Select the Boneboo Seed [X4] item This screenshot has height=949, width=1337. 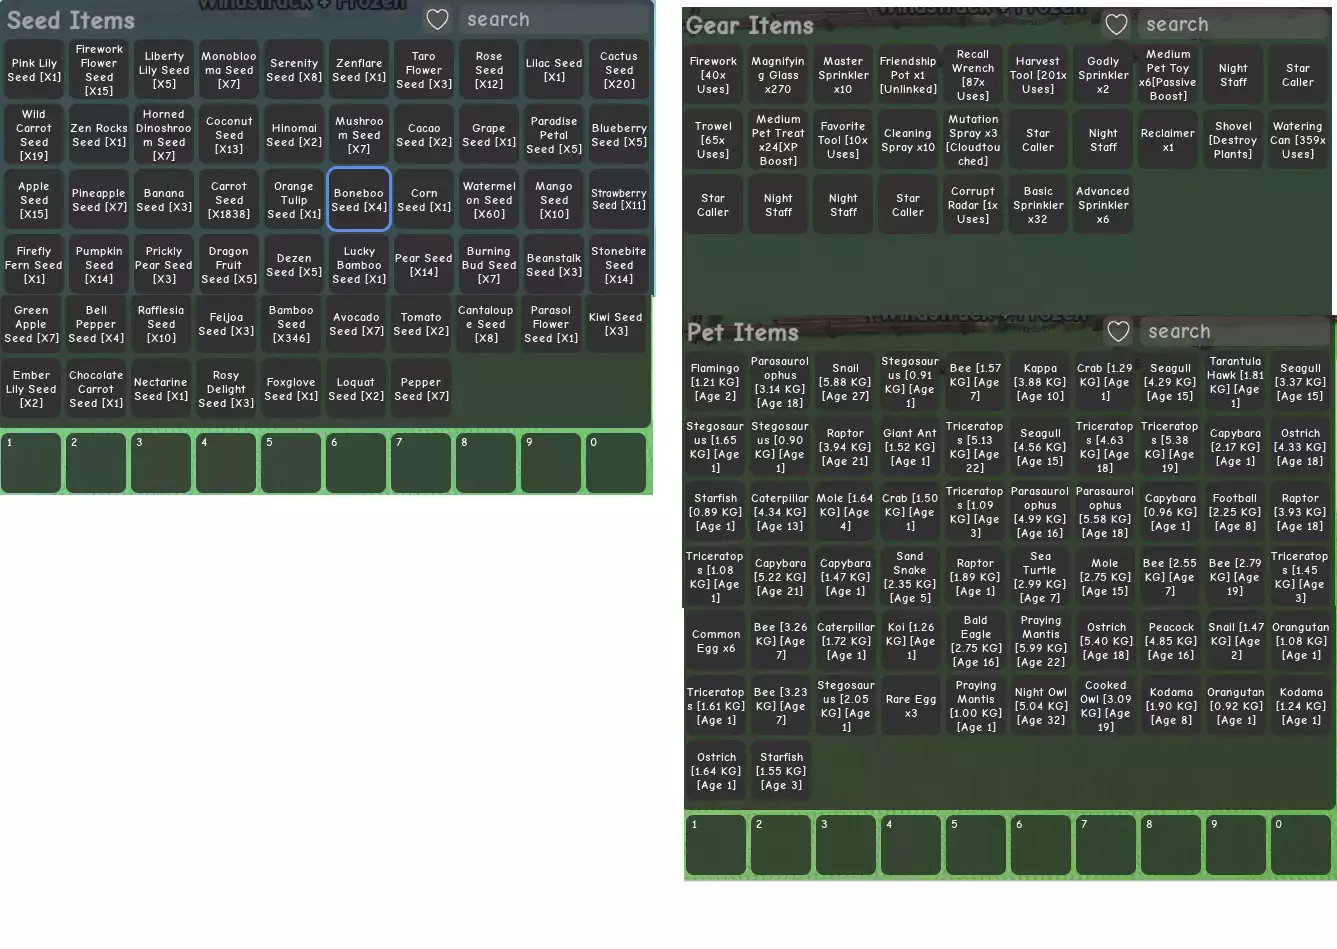[x=359, y=200]
